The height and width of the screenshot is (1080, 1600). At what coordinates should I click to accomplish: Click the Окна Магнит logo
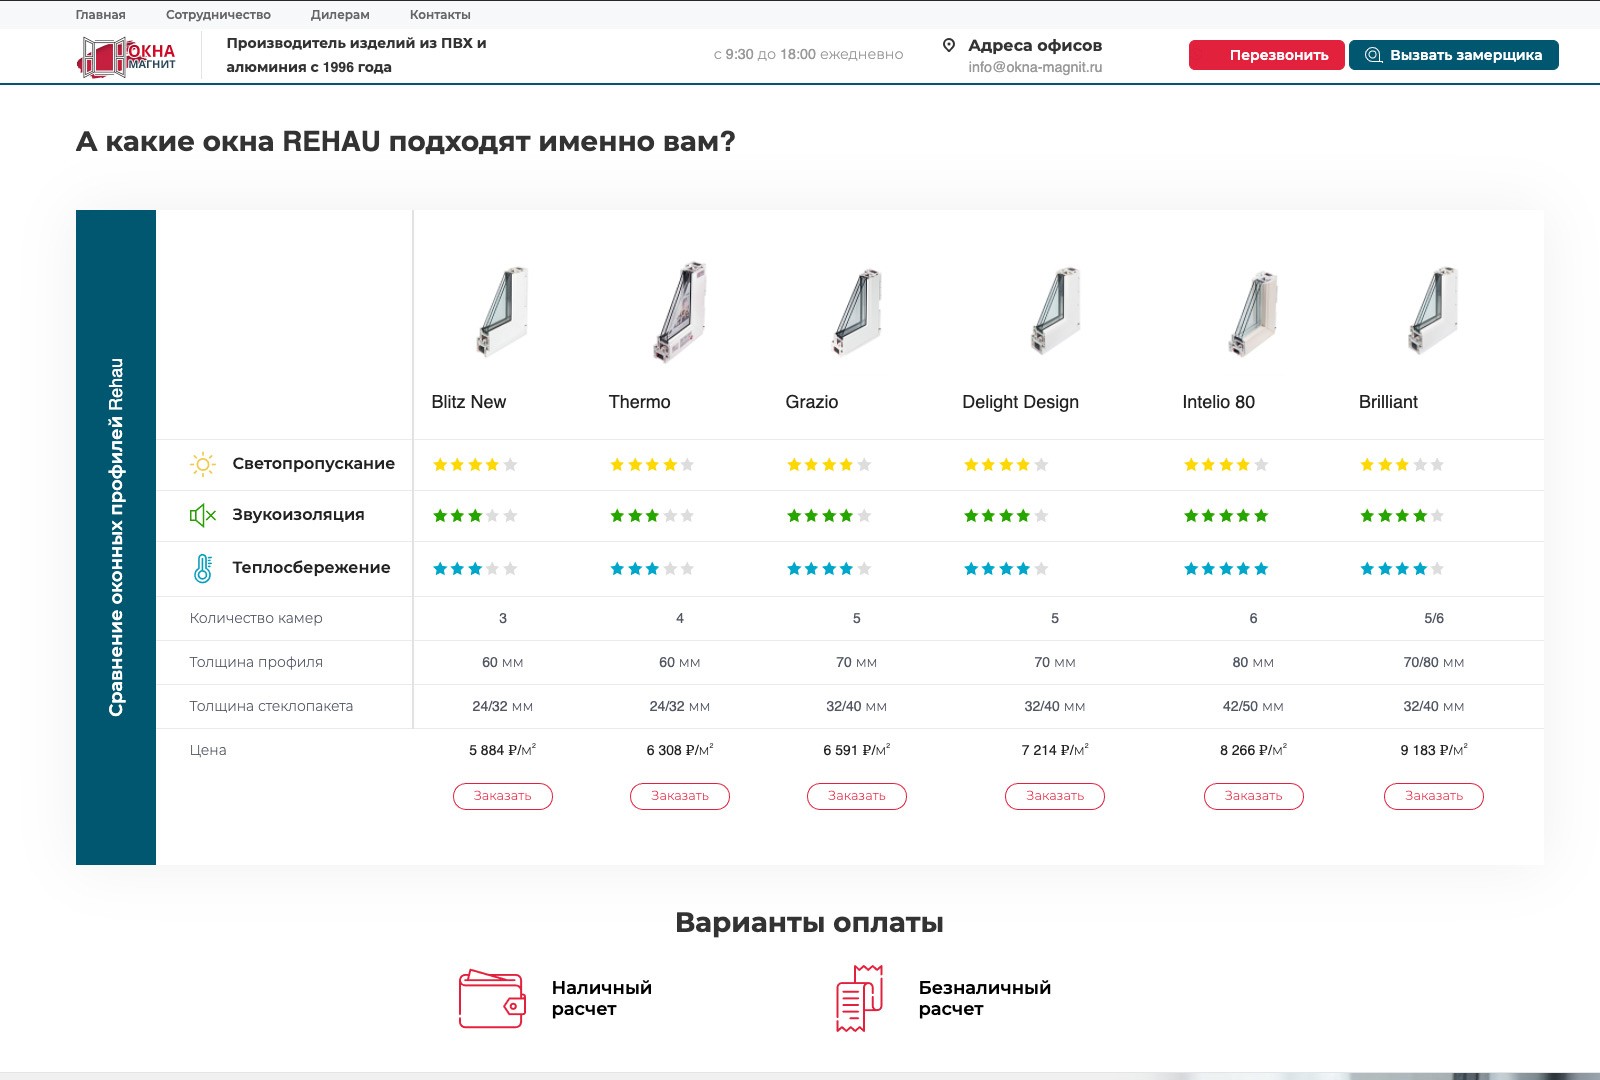click(x=127, y=57)
